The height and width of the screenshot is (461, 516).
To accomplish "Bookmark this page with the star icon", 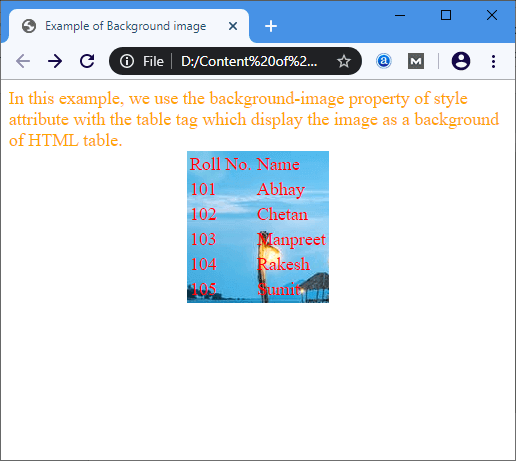I will click(344, 61).
